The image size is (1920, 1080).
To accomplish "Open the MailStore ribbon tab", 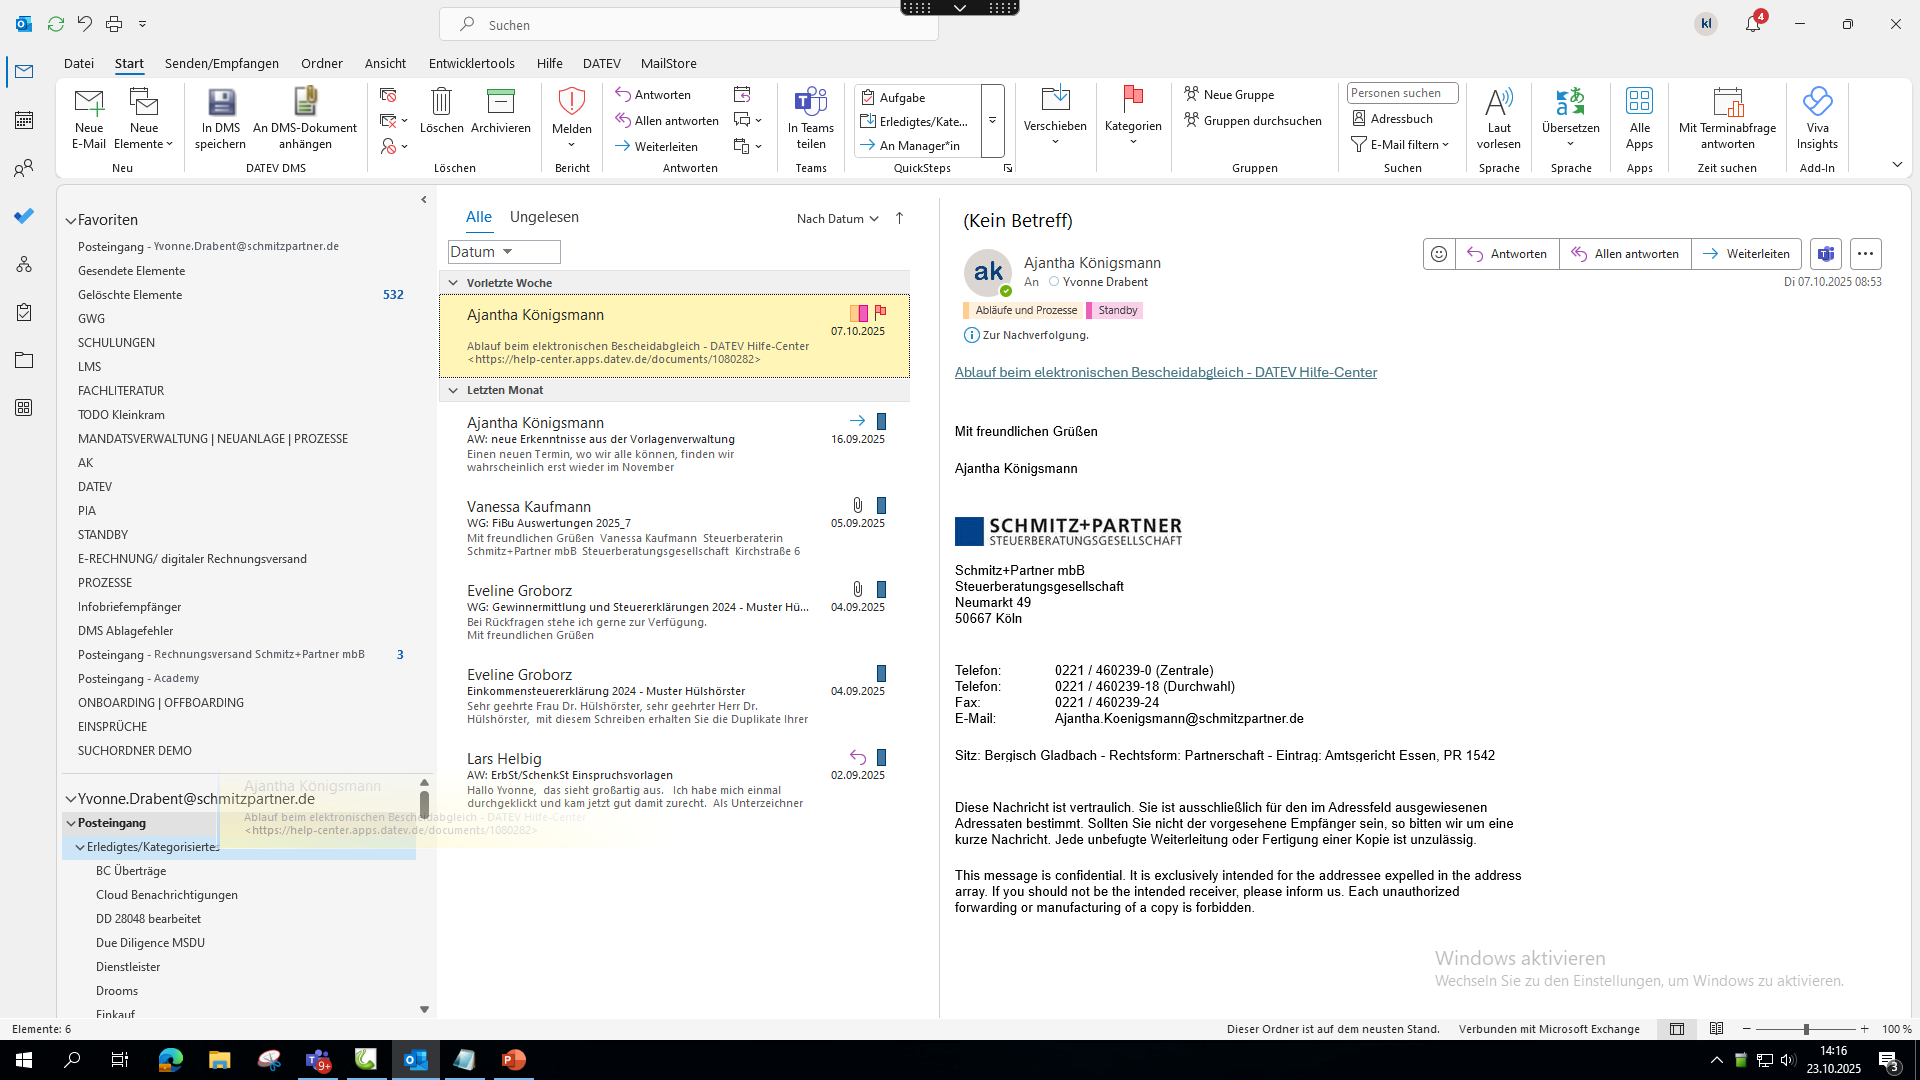I will pos(669,63).
